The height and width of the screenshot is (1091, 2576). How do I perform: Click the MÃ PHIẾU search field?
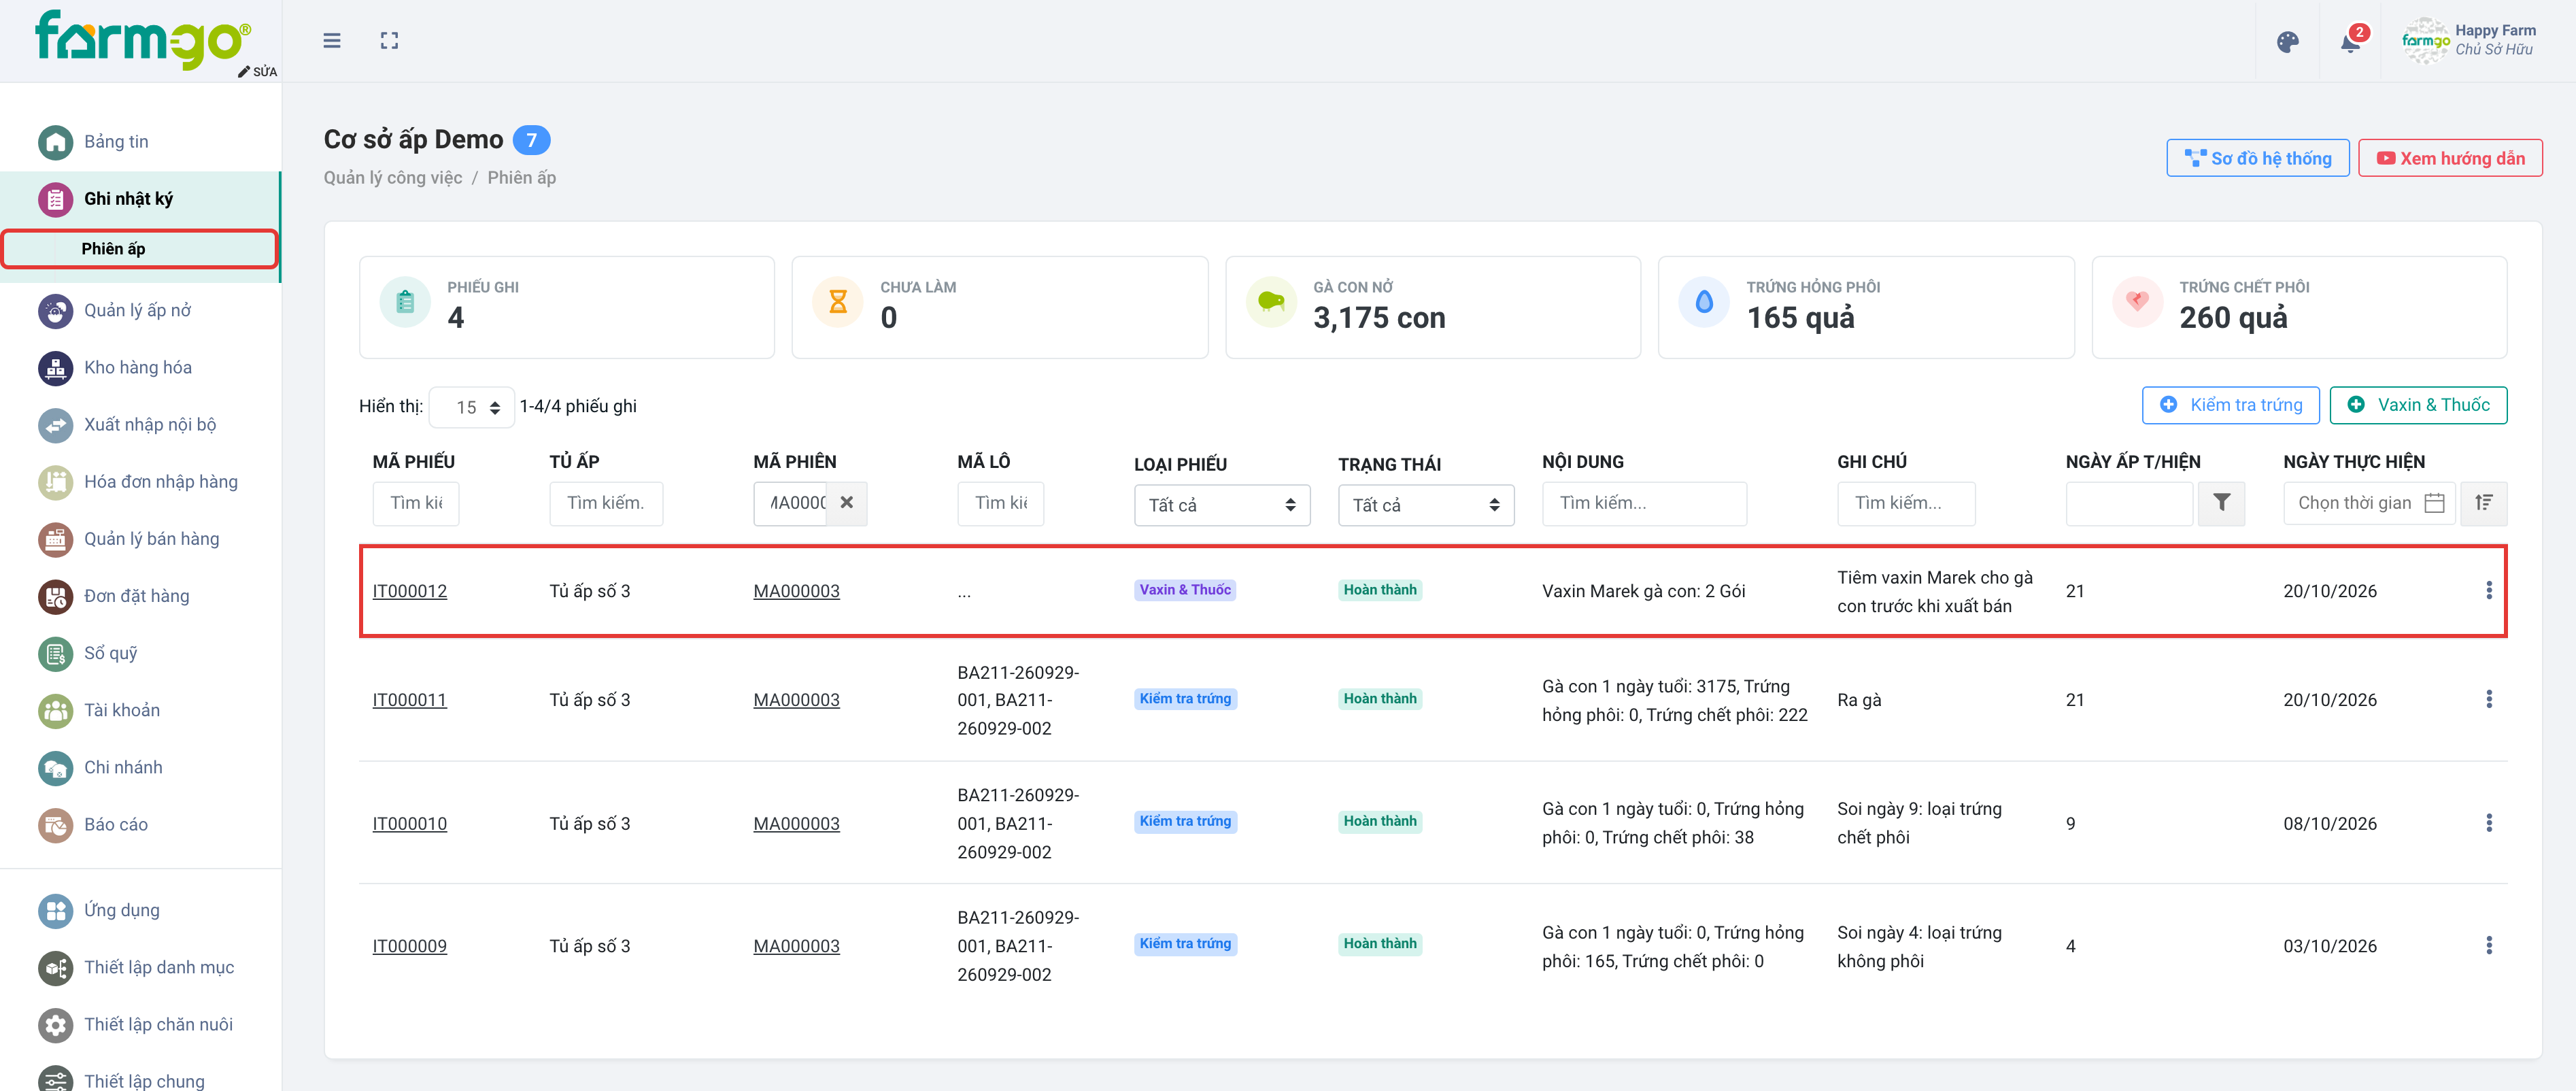(x=415, y=503)
